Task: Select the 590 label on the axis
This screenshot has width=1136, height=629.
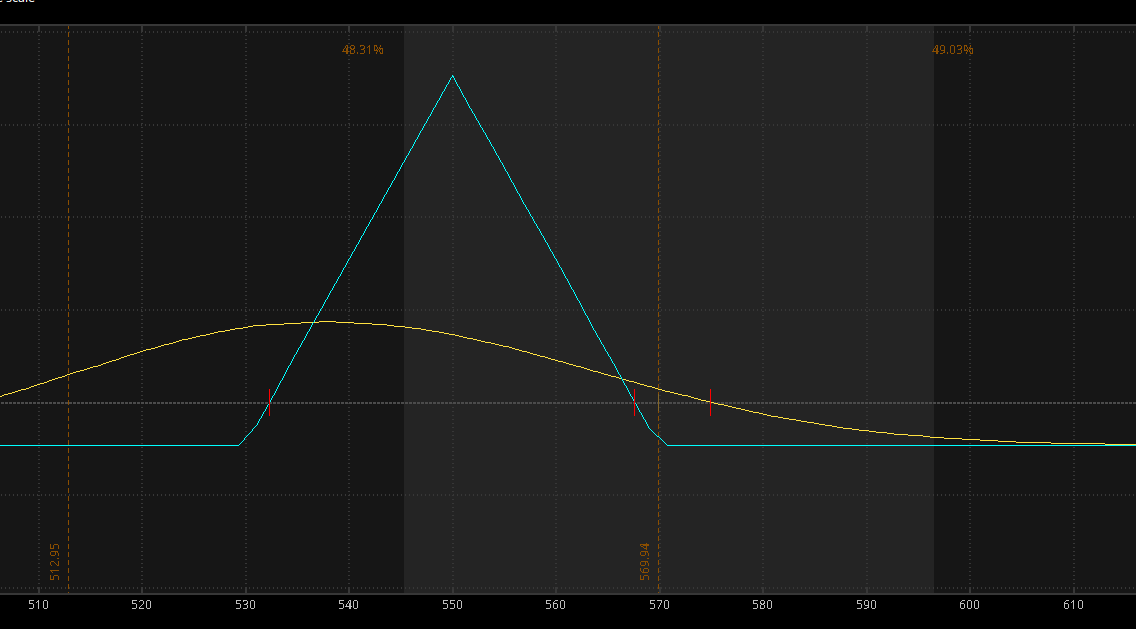Action: (866, 604)
